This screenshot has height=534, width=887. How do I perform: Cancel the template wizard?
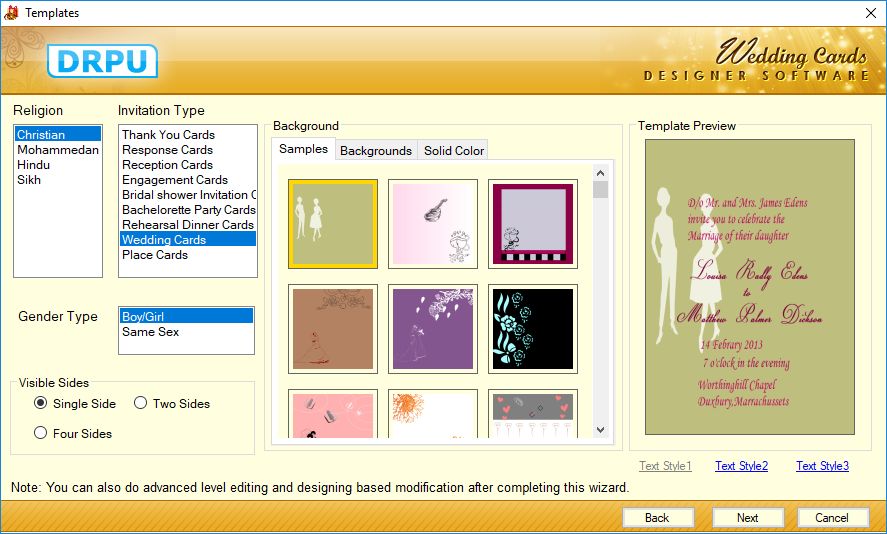coord(833,518)
